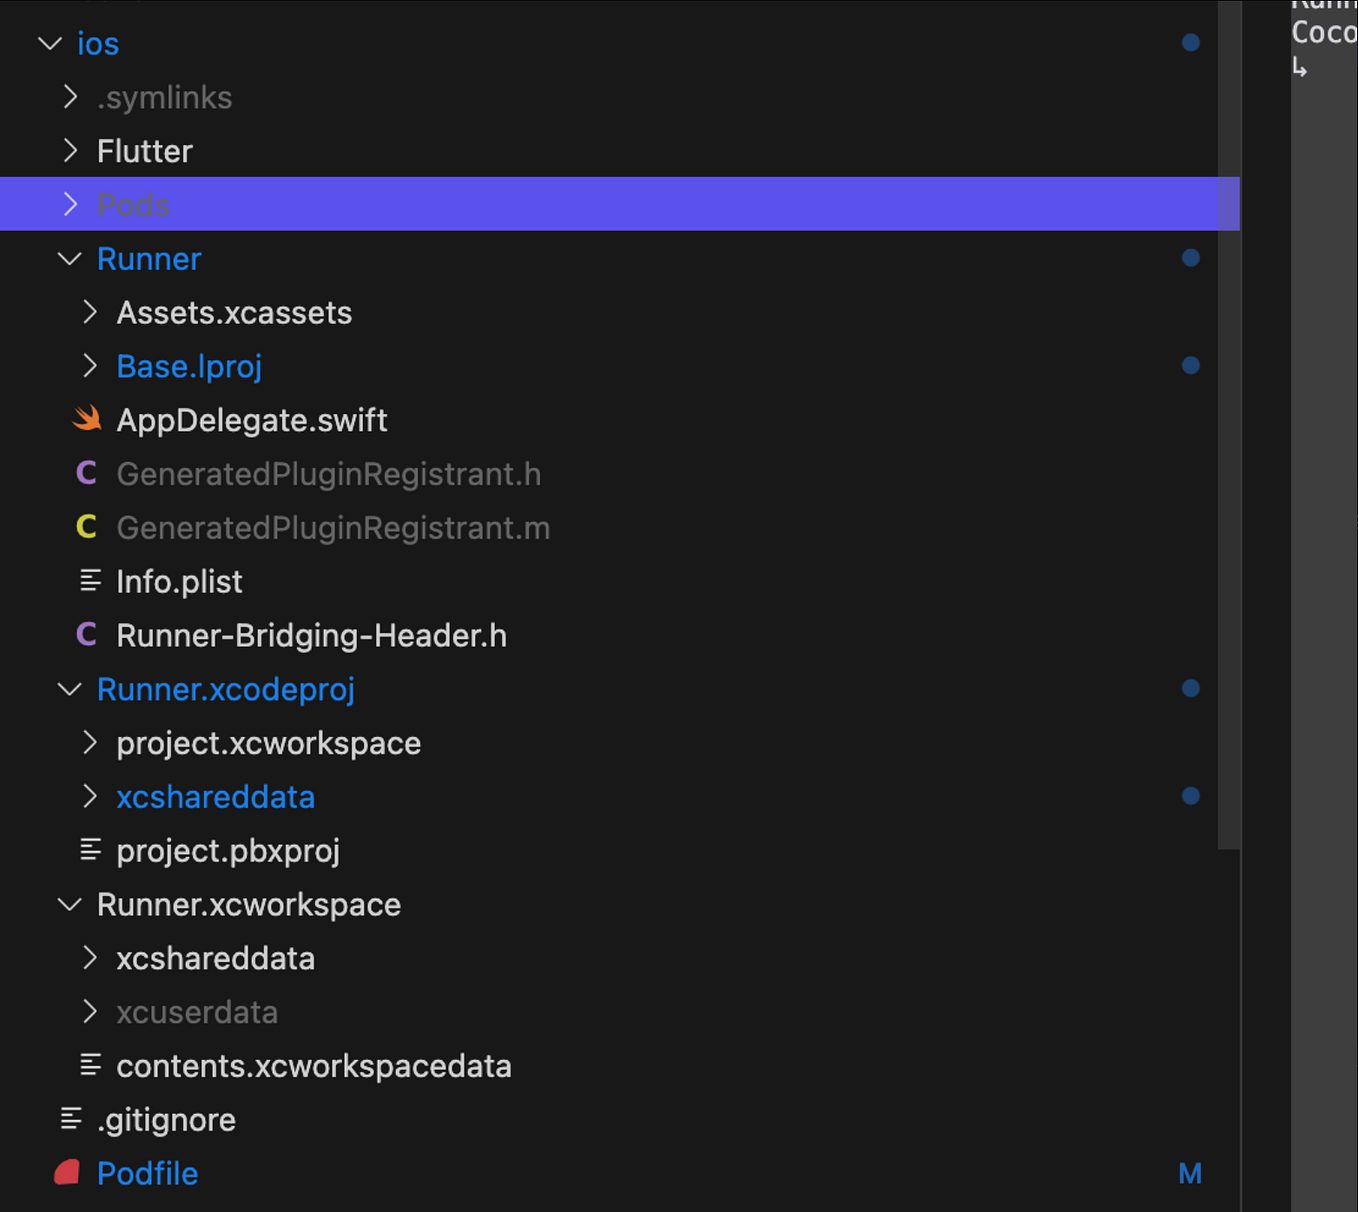The width and height of the screenshot is (1358, 1212).
Task: Select Runner.xcodeproj in the explorer
Action: (226, 688)
